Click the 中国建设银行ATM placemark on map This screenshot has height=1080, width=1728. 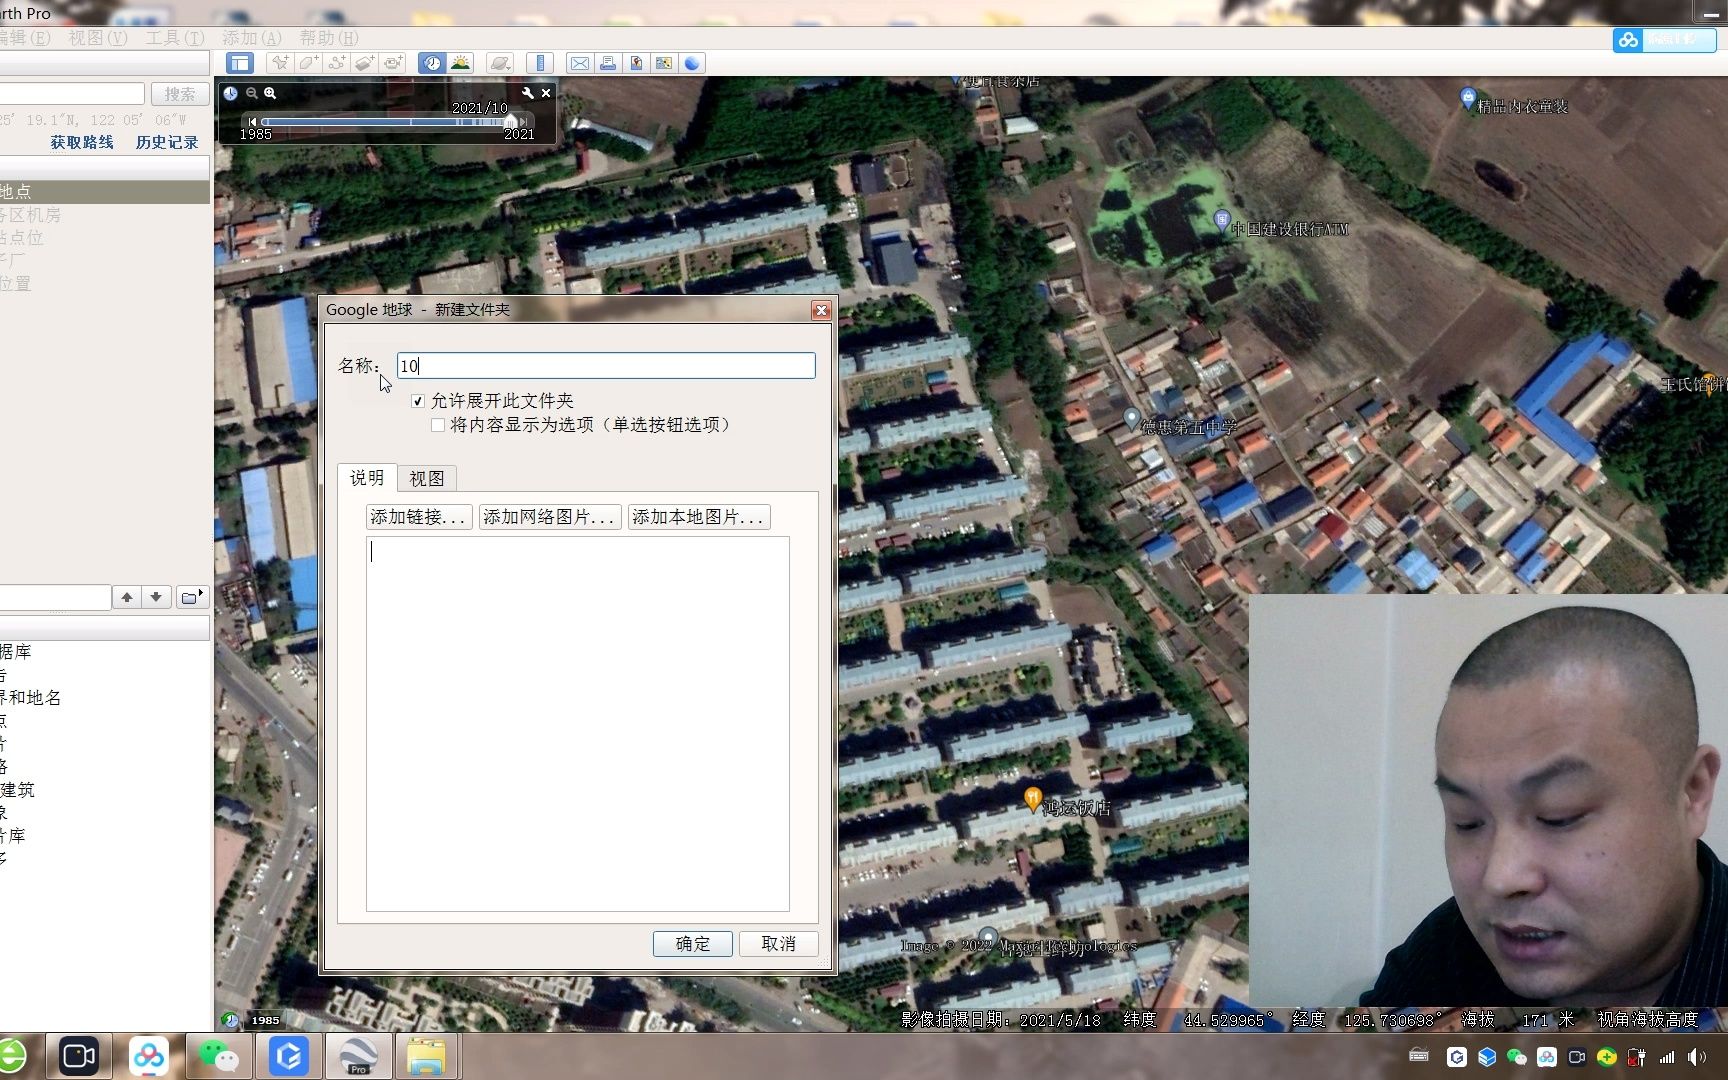[1221, 220]
